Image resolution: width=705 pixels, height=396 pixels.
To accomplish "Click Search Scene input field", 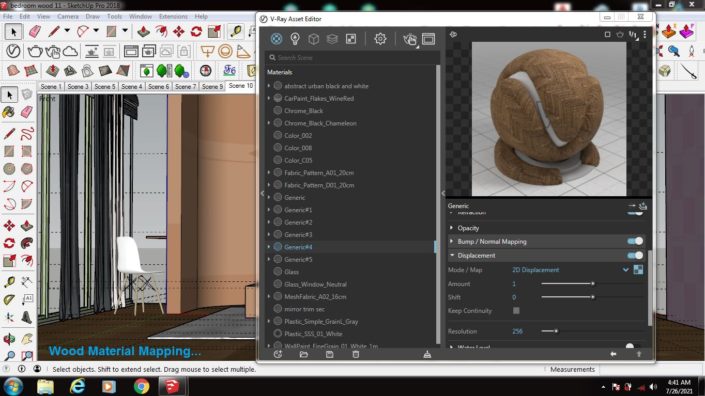I will pyautogui.click(x=353, y=58).
